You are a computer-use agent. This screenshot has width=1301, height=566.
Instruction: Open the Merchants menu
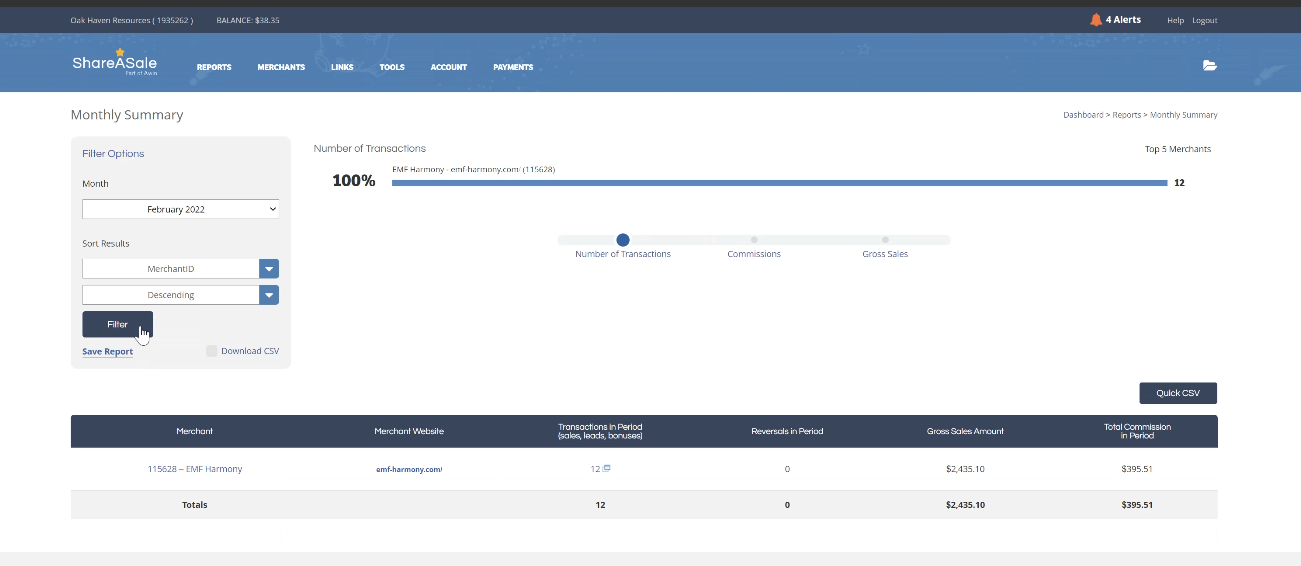pos(281,67)
